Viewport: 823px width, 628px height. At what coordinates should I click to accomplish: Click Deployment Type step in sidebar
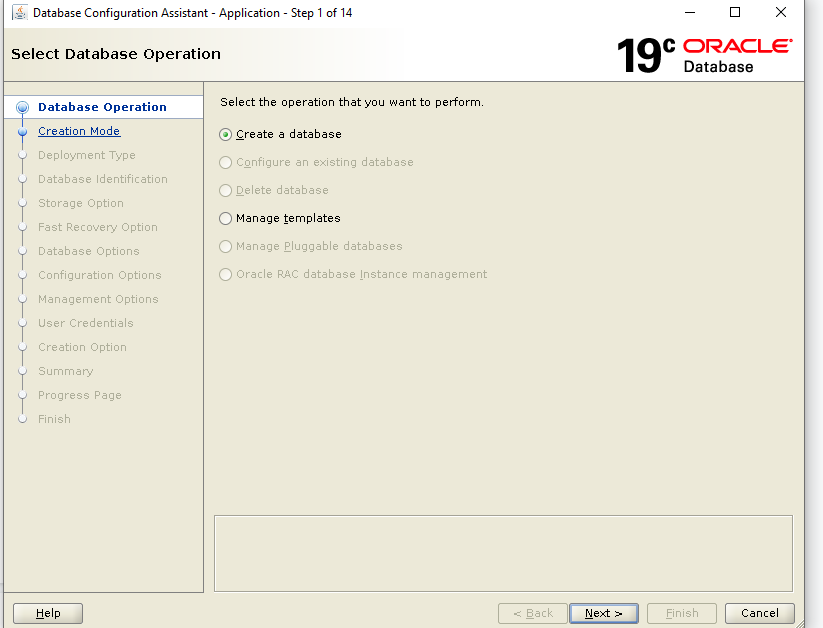coord(87,155)
